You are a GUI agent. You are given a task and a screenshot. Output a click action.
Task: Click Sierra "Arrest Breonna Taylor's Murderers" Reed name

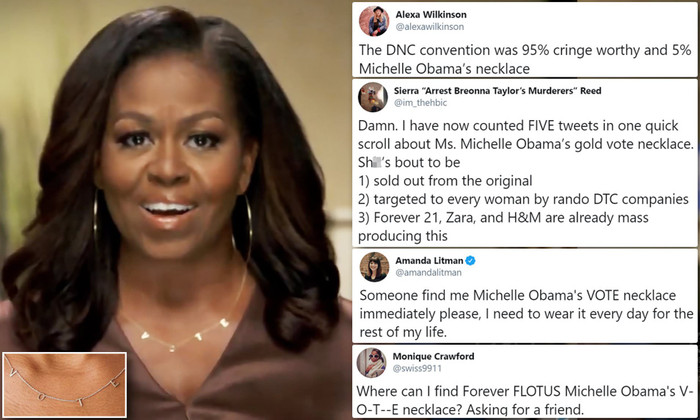497,91
